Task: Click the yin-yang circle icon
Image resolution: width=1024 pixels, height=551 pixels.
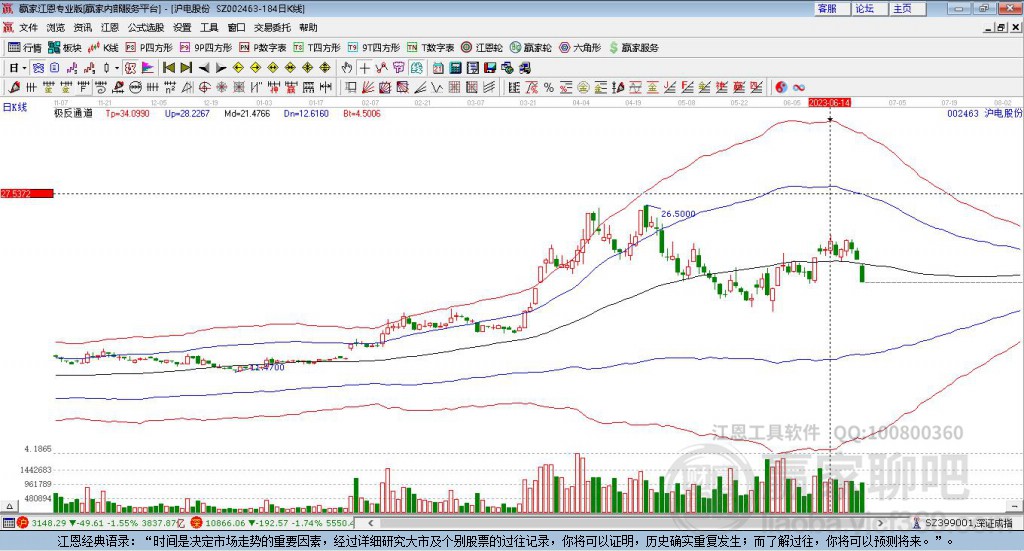Action: coord(781,87)
